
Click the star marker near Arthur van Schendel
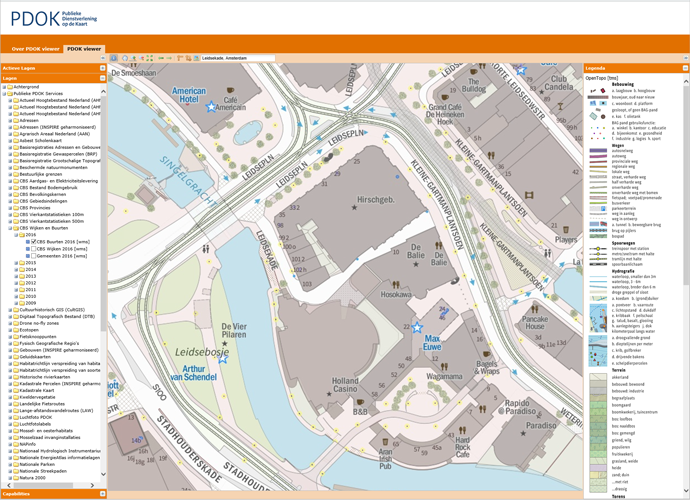(223, 359)
